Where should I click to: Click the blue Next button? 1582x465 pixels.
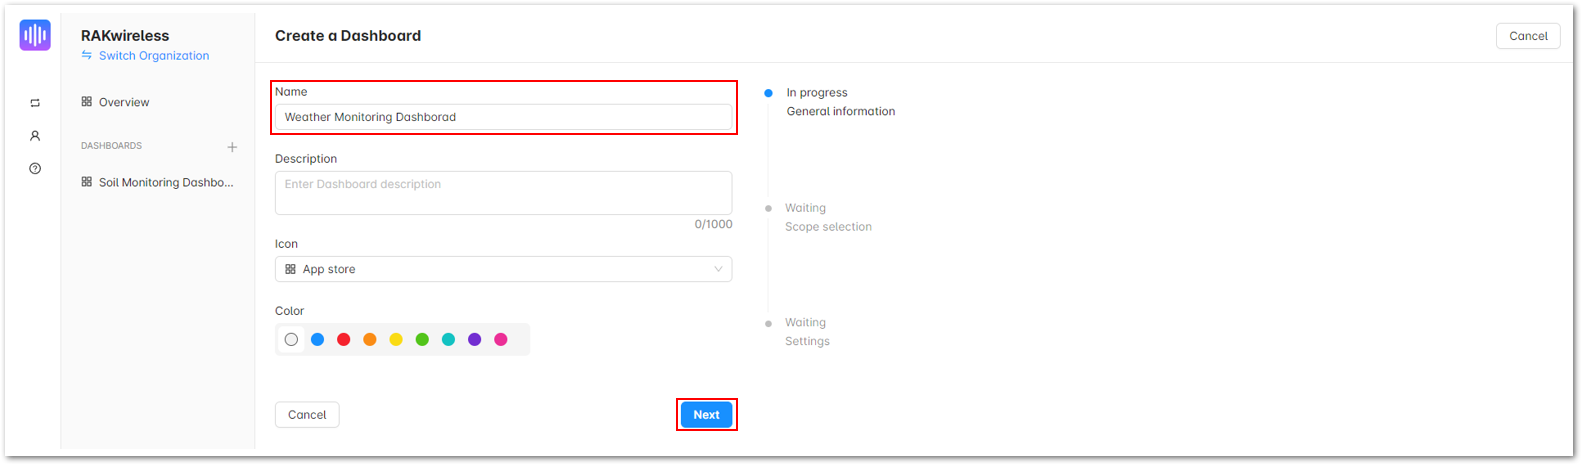(x=706, y=415)
